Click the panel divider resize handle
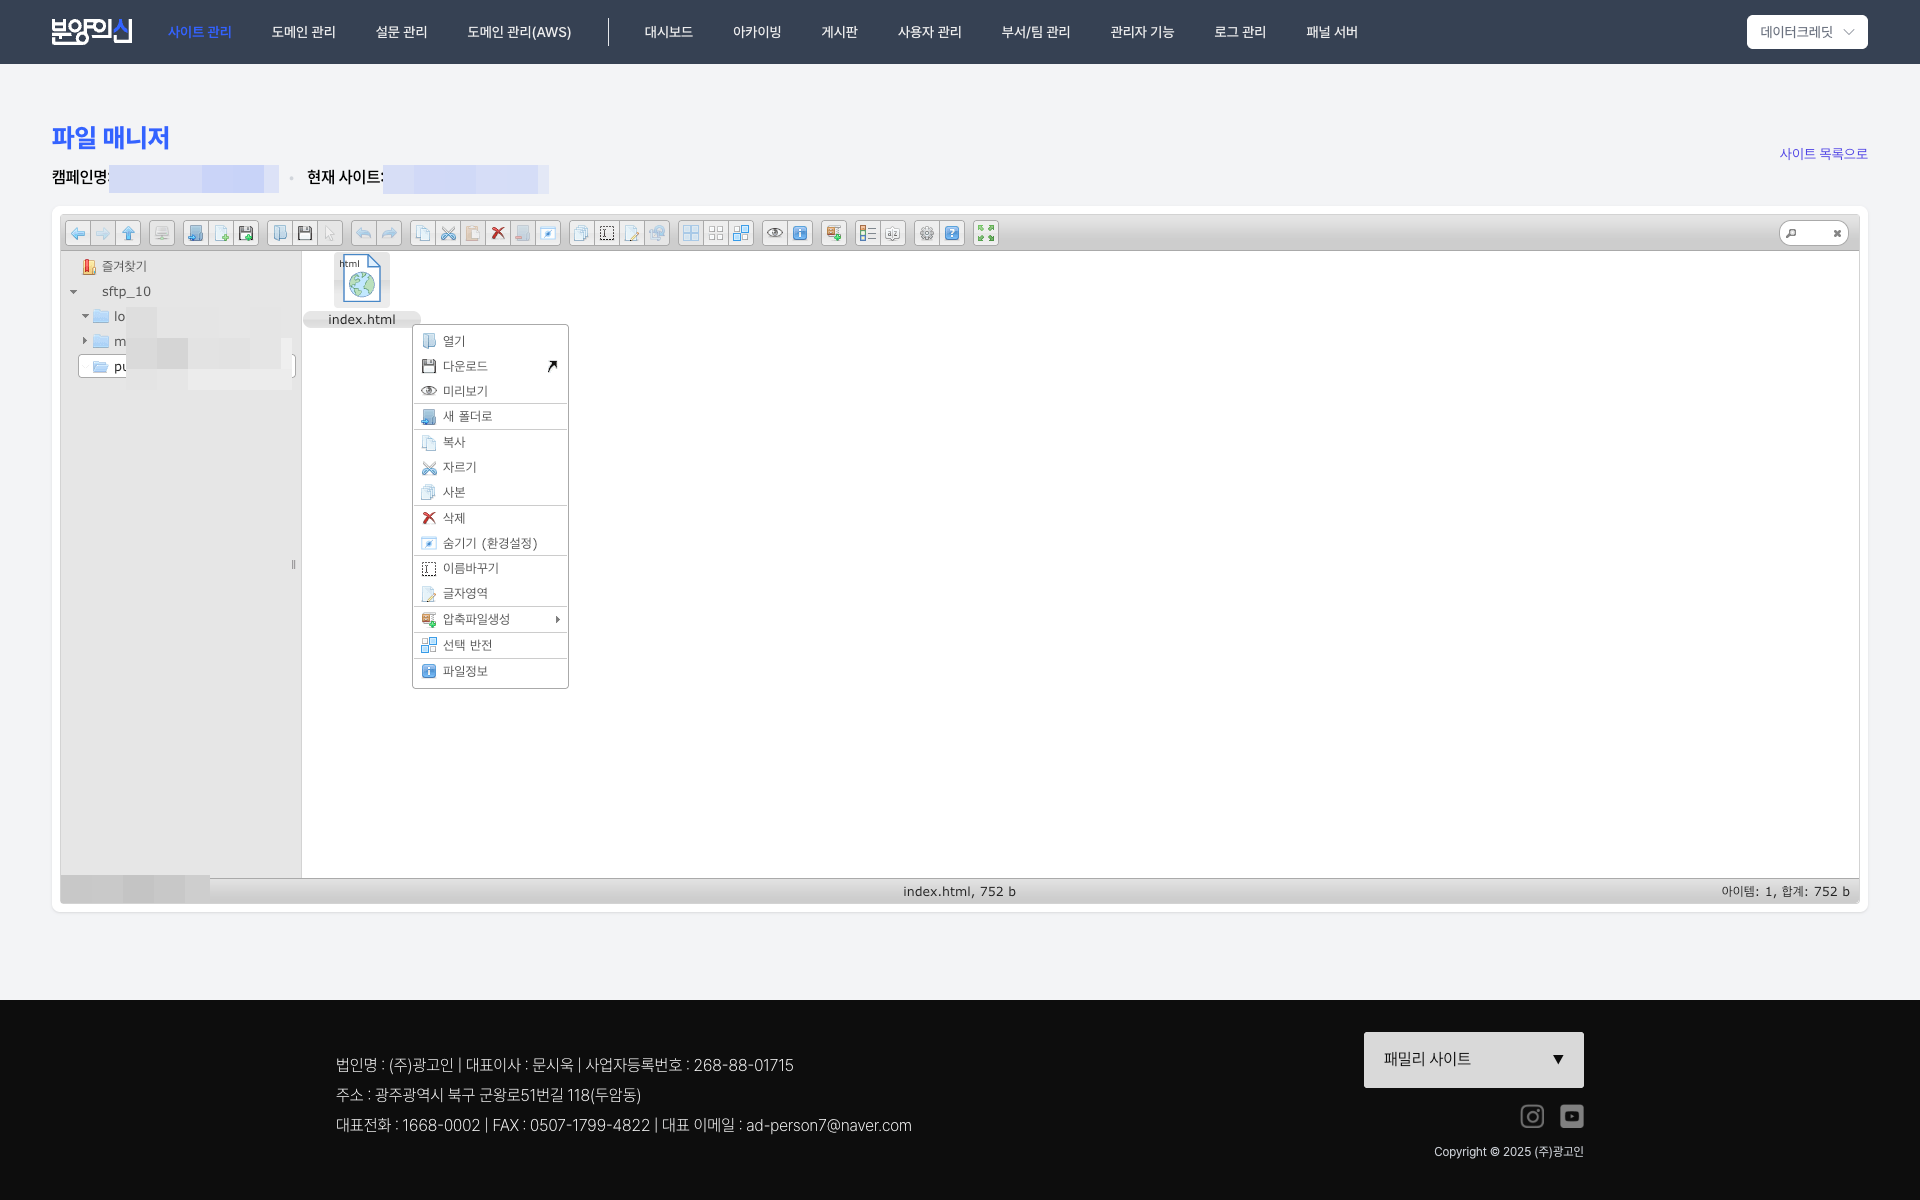1920x1200 pixels. click(x=293, y=565)
